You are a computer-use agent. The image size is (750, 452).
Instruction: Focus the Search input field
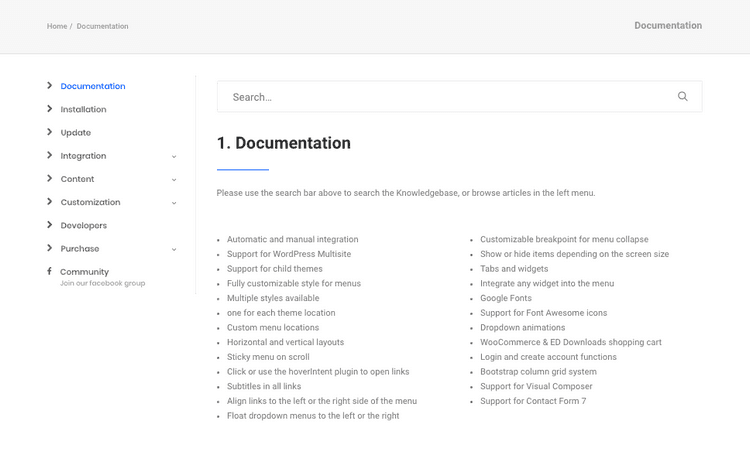[x=459, y=97]
